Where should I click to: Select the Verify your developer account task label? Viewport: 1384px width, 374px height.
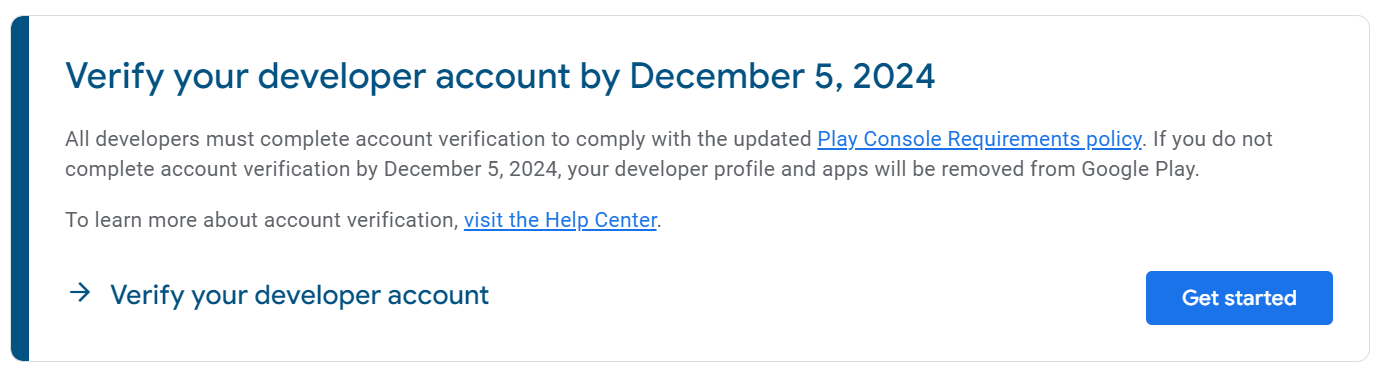299,295
